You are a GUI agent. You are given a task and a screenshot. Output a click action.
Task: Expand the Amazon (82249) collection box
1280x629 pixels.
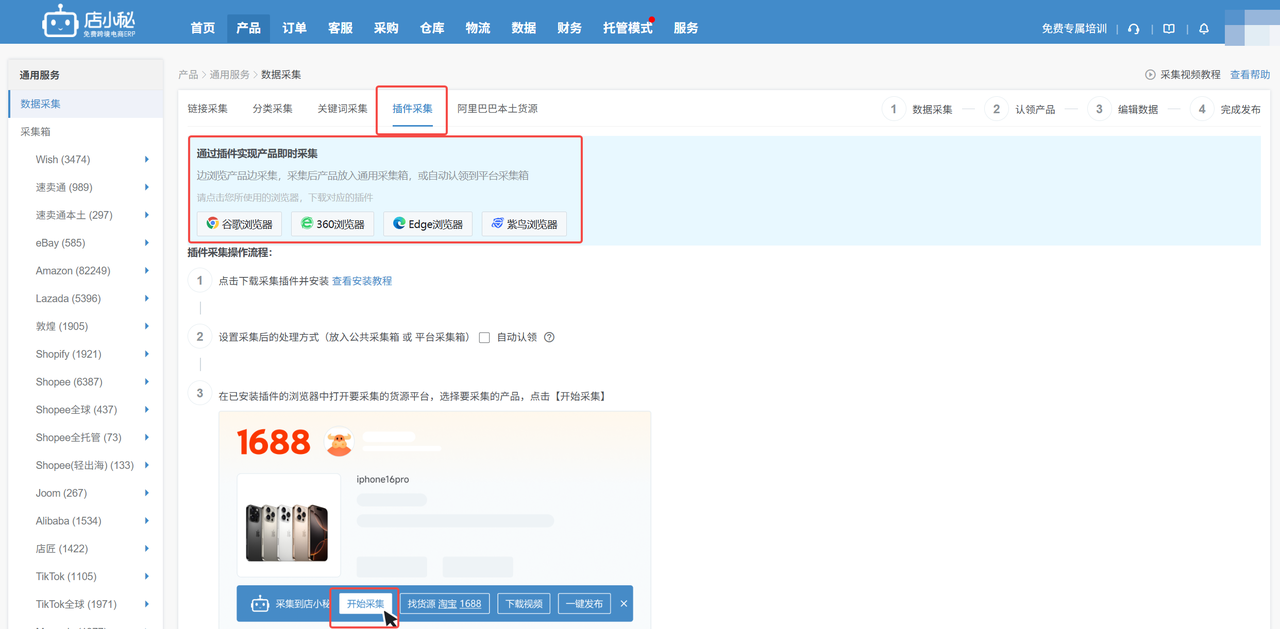147,271
